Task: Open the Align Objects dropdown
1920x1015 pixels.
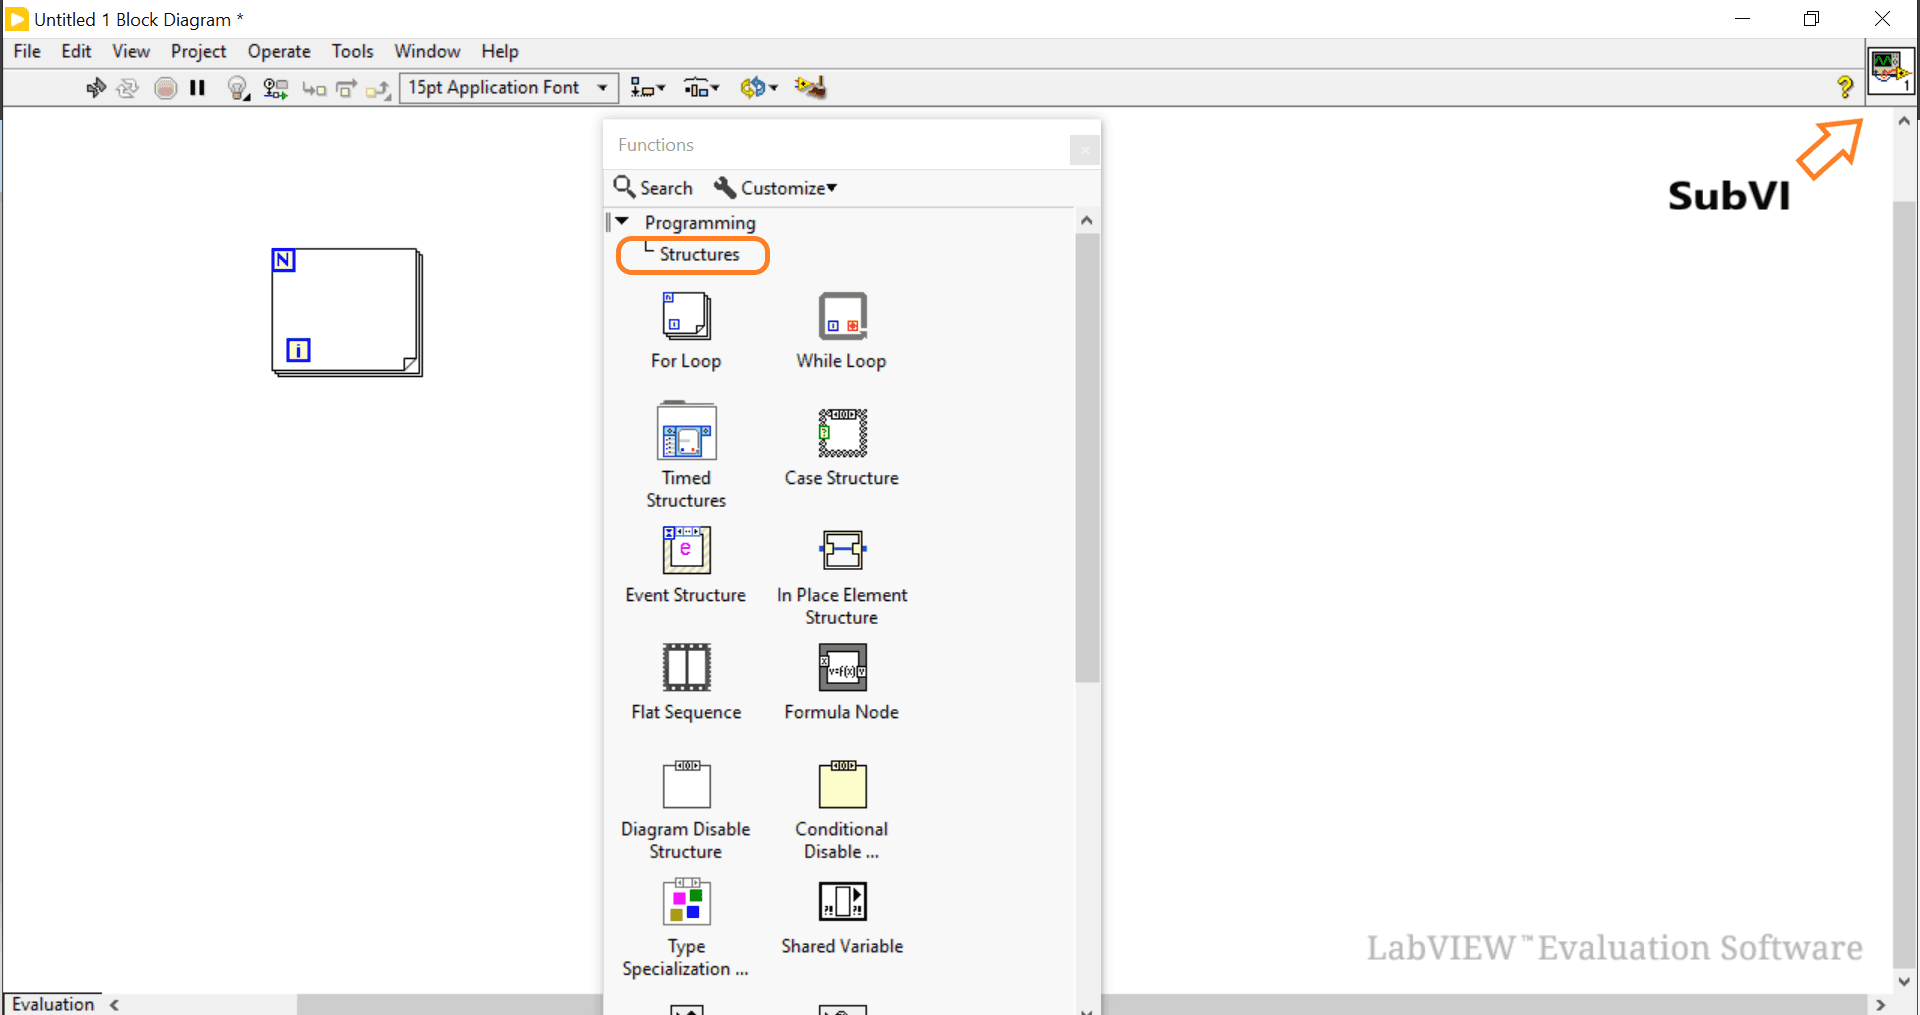Action: pos(647,88)
